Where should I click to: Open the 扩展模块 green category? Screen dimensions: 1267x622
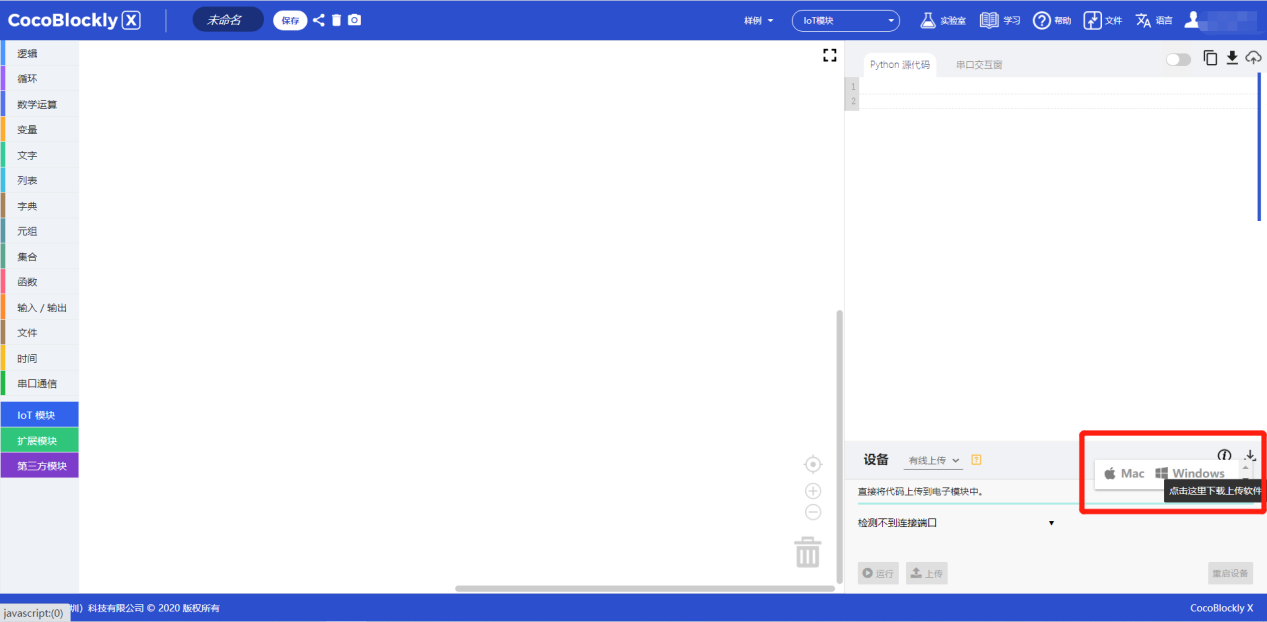38,440
